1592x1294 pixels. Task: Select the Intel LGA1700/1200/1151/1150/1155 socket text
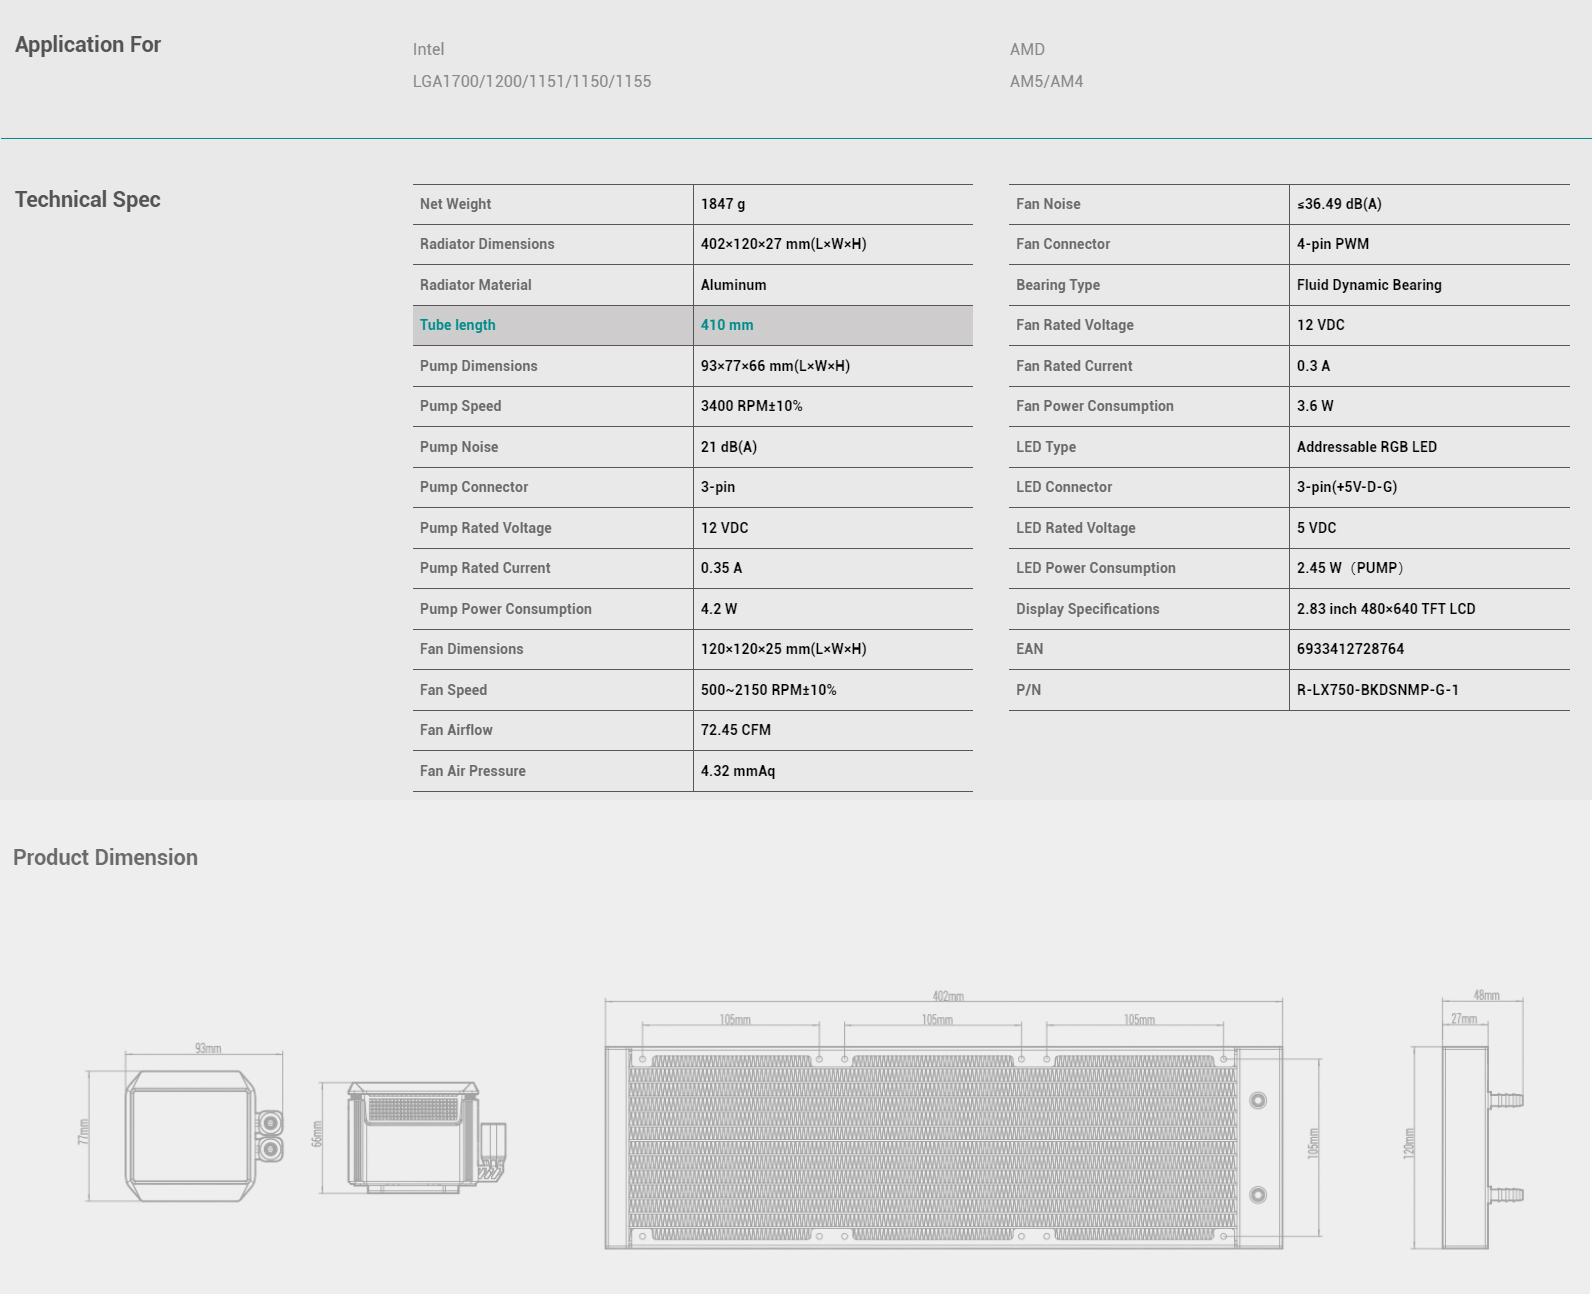532,65
